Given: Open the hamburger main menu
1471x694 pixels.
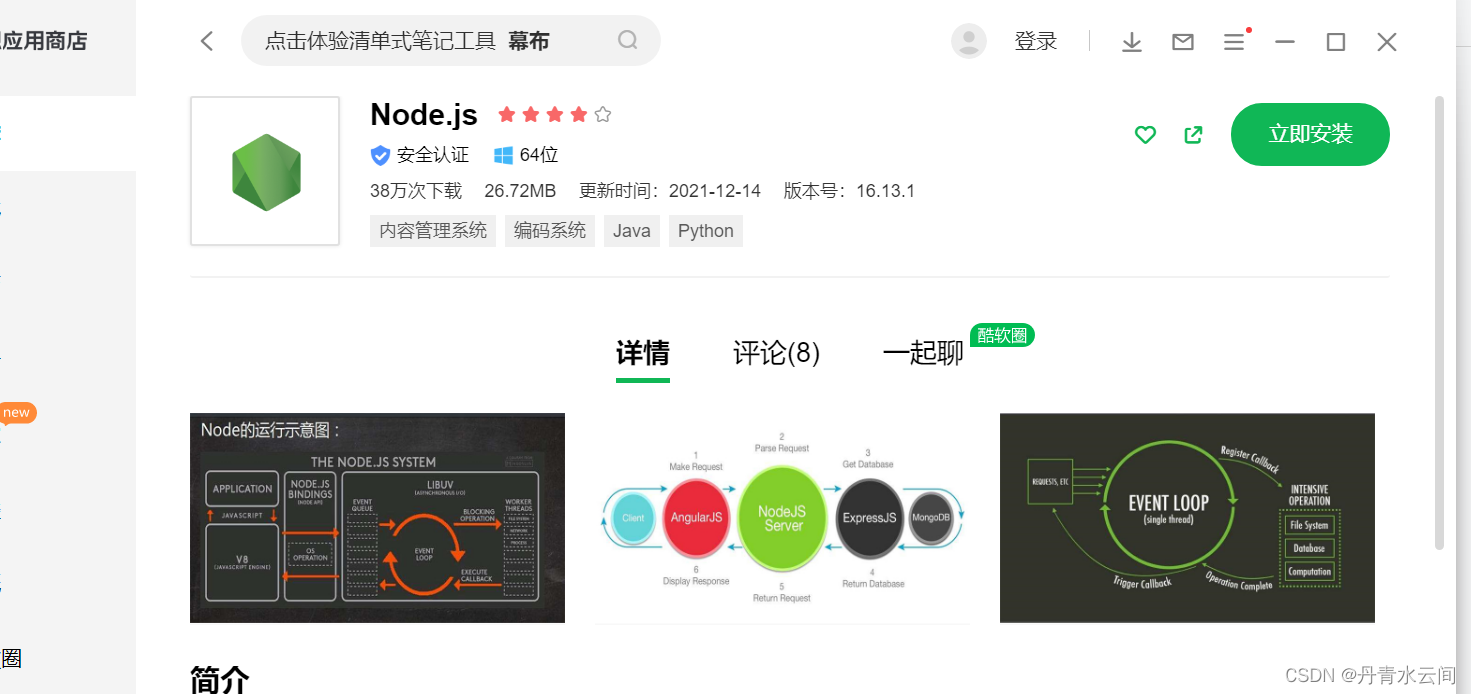Looking at the screenshot, I should pyautogui.click(x=1235, y=42).
